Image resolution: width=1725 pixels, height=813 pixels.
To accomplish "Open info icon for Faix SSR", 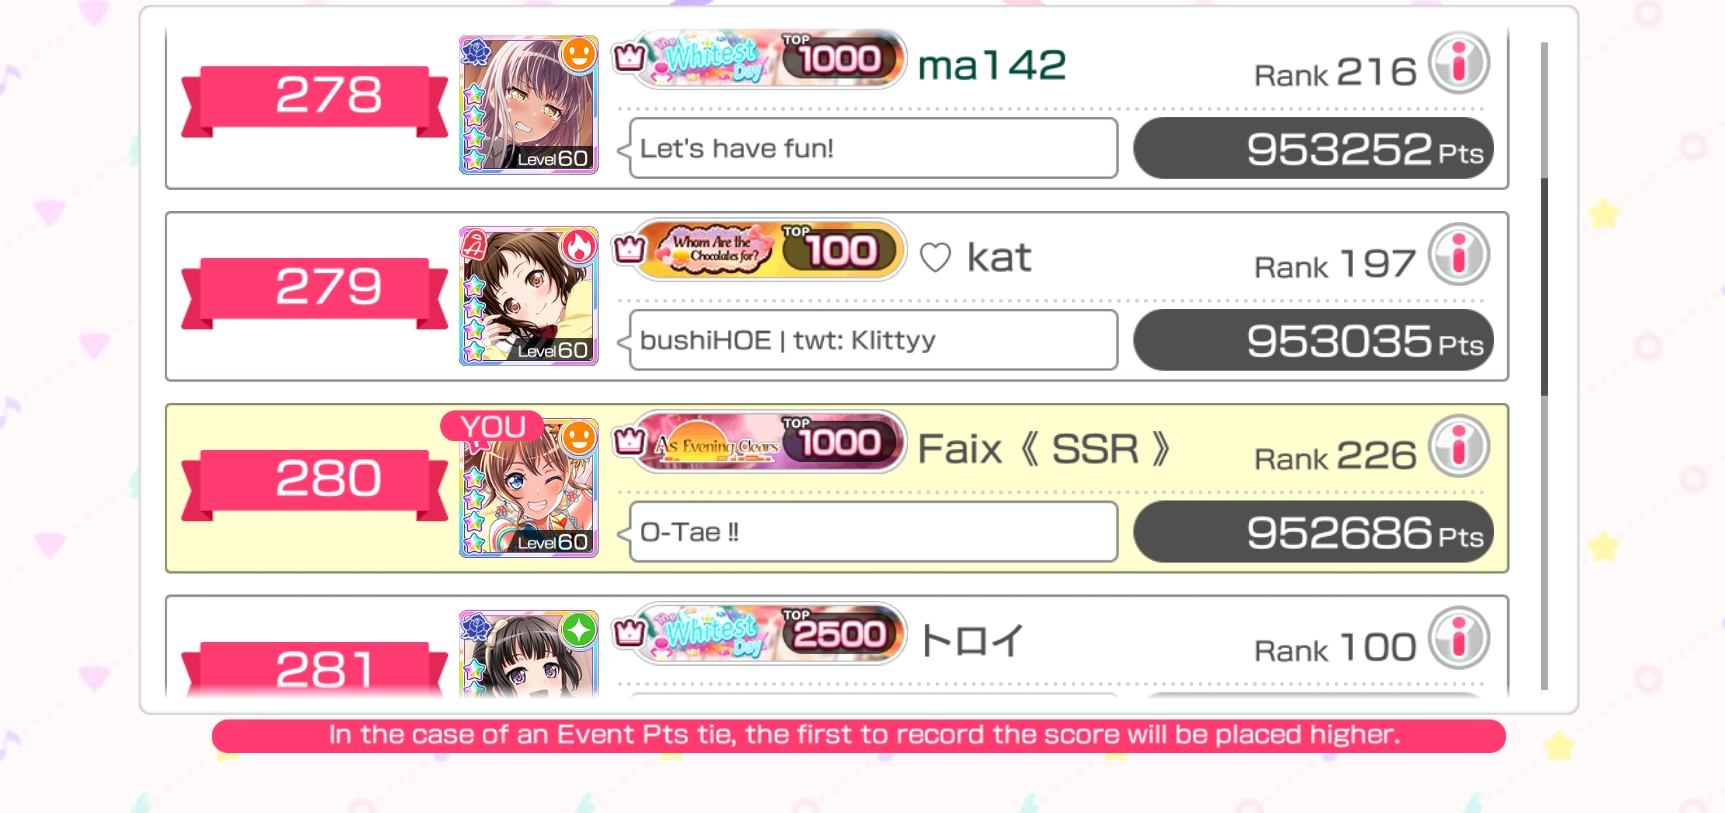I will pyautogui.click(x=1458, y=446).
